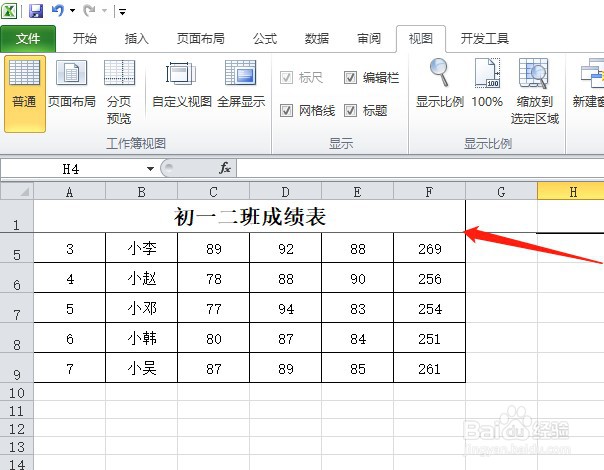This screenshot has height=470, width=604.
Task: Switch to the 数据 tab
Action: (317, 39)
